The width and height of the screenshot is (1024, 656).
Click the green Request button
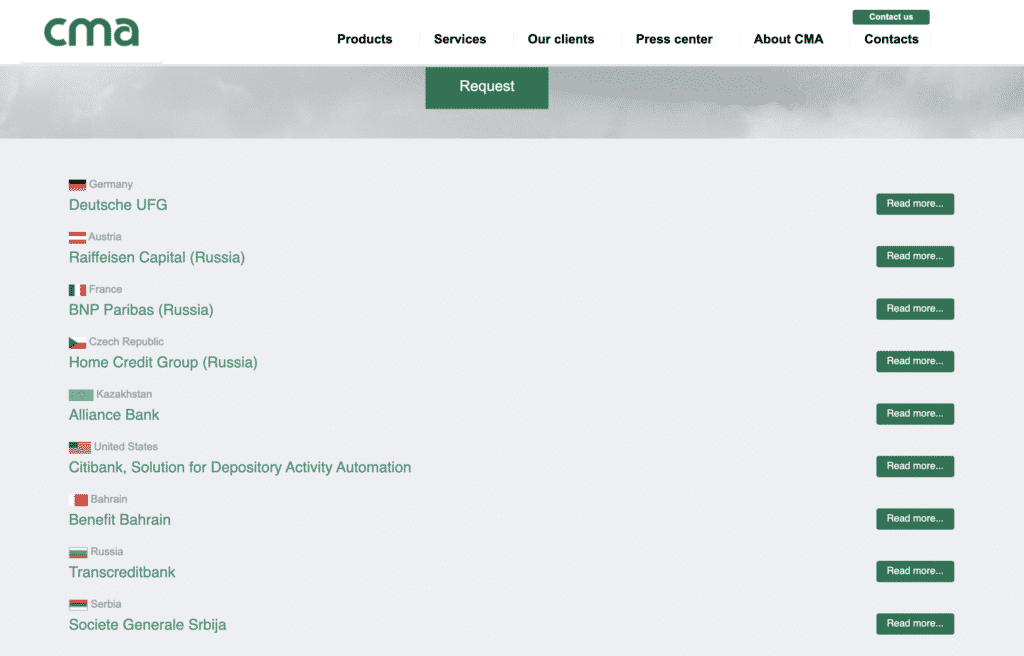[487, 87]
